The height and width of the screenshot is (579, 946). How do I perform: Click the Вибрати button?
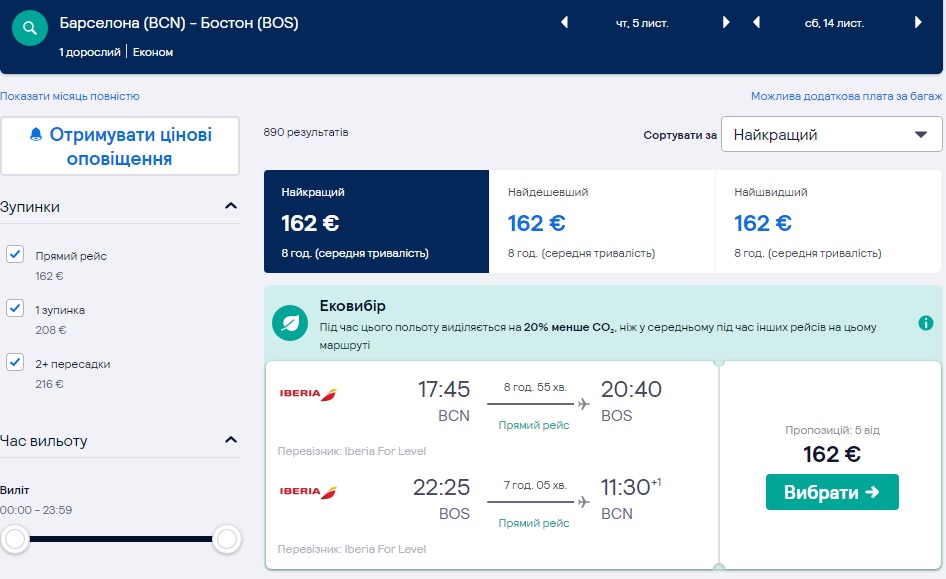[832, 492]
